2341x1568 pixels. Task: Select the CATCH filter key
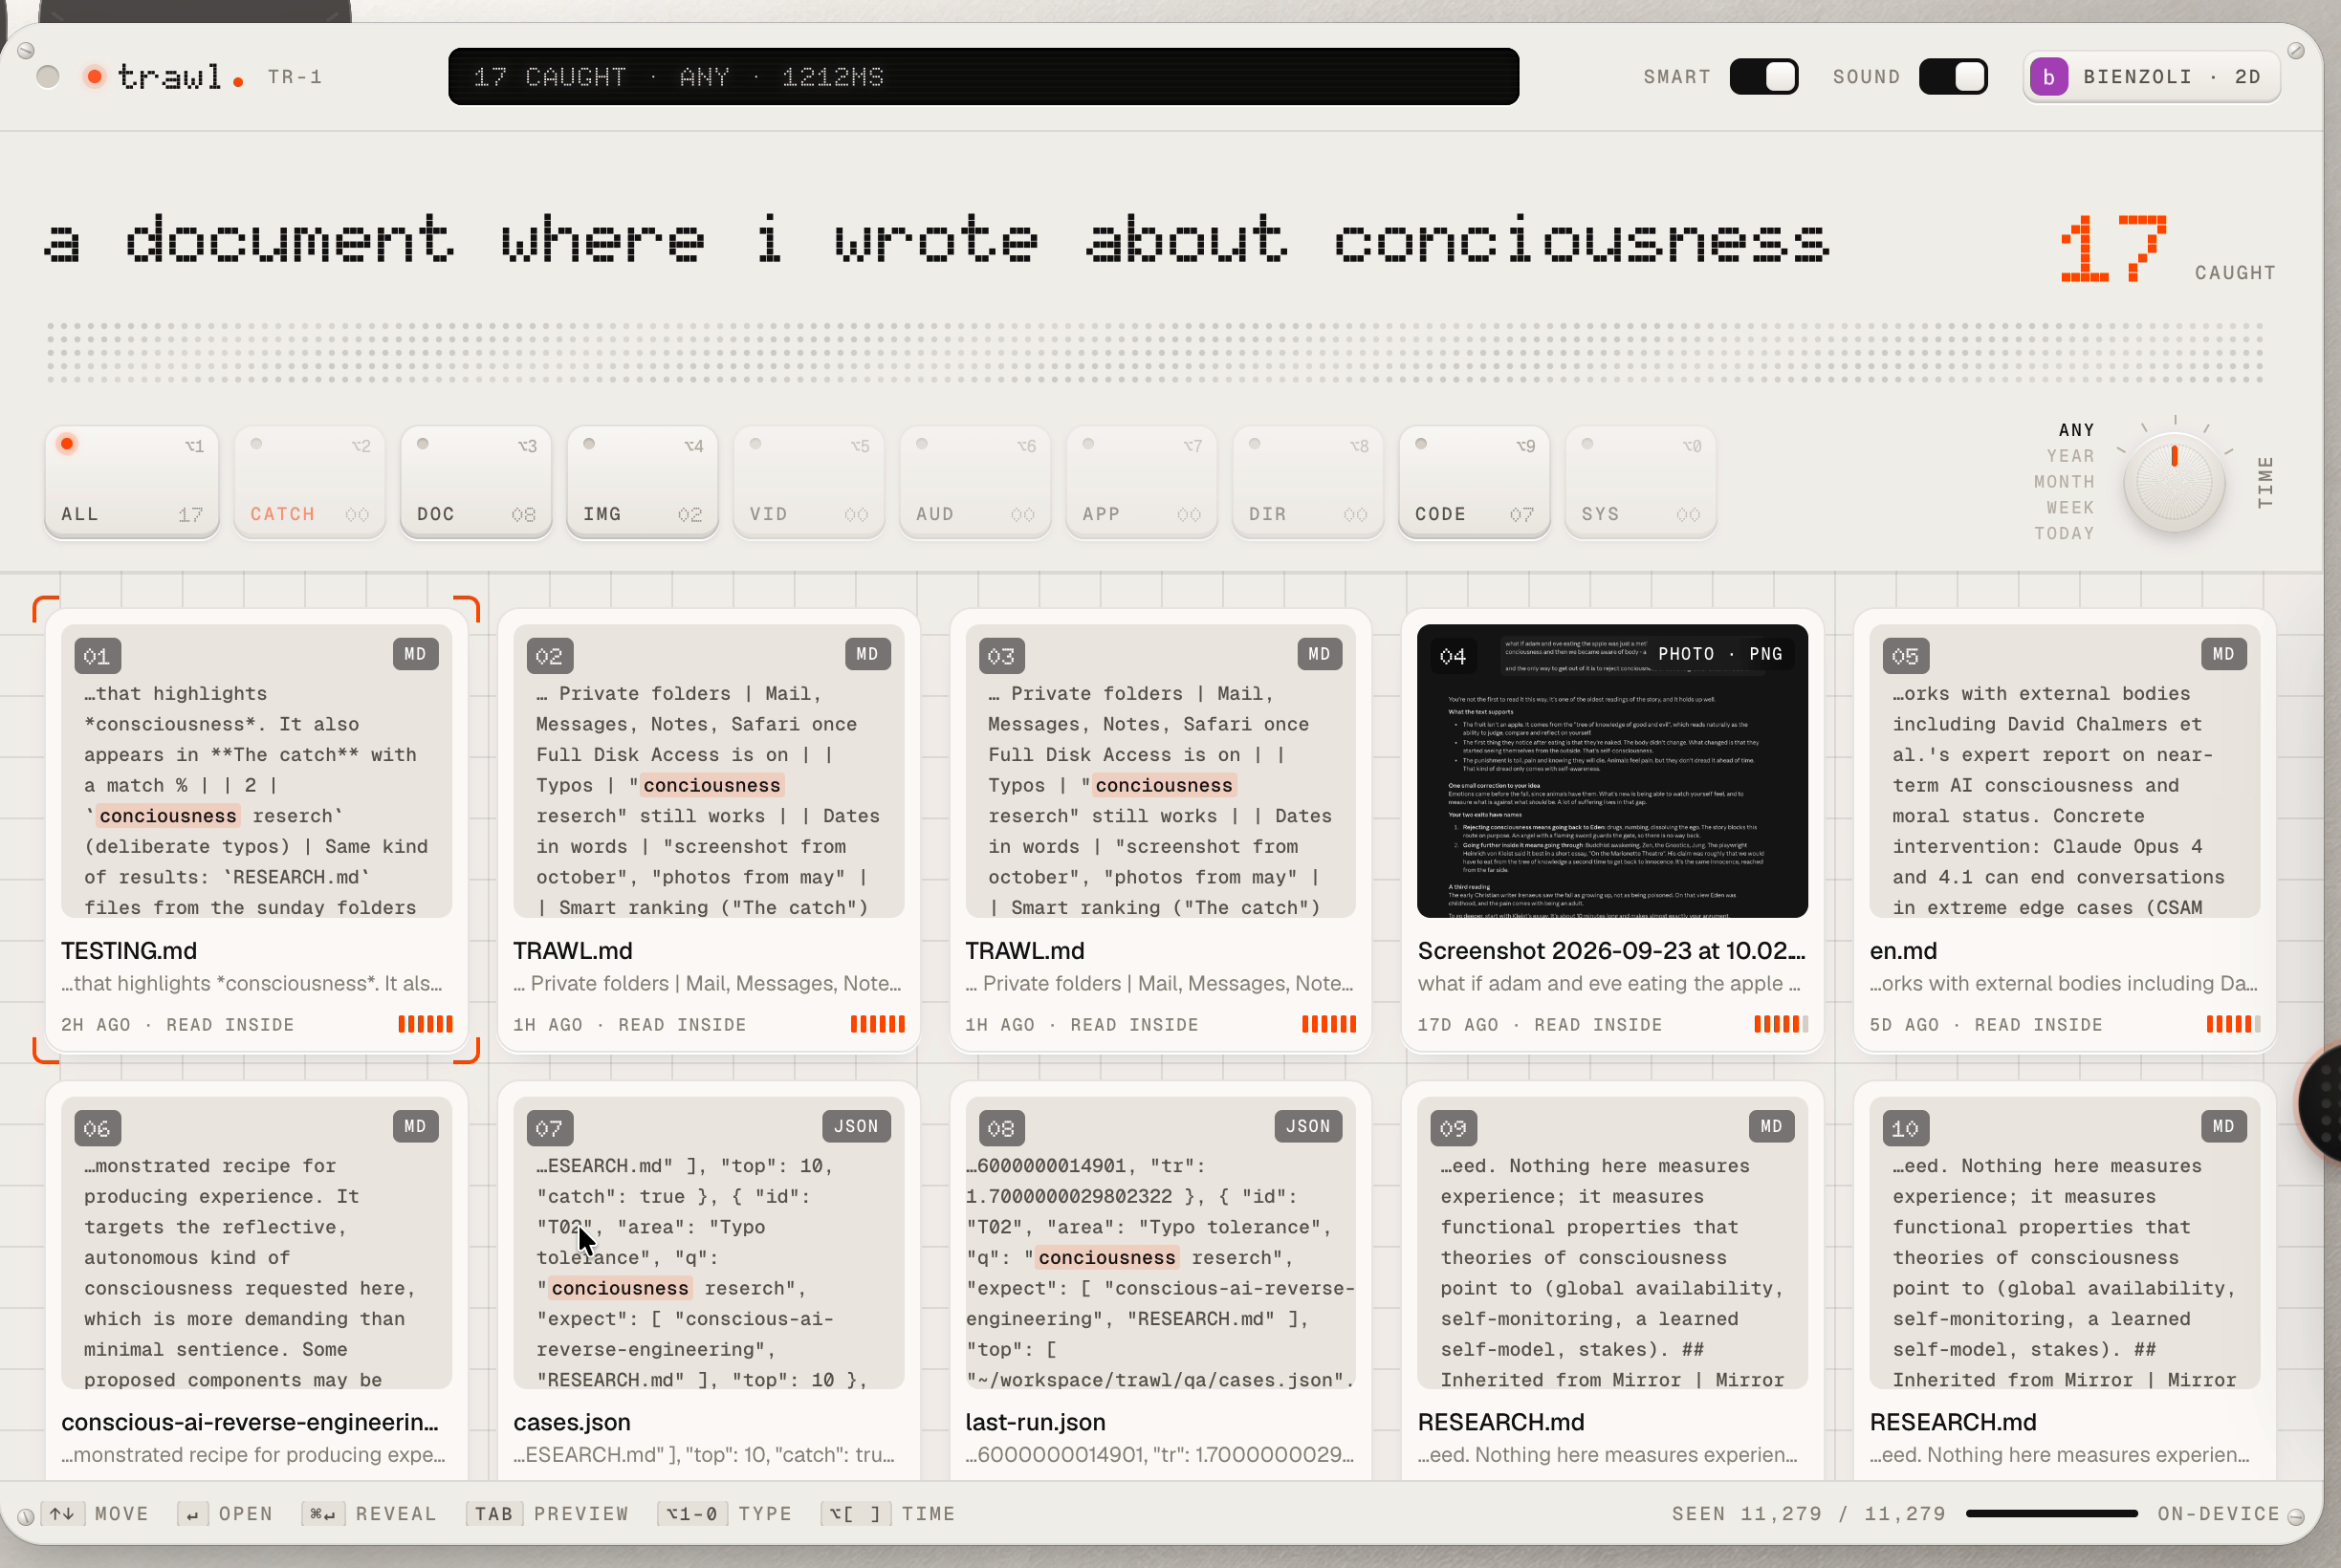[309, 482]
